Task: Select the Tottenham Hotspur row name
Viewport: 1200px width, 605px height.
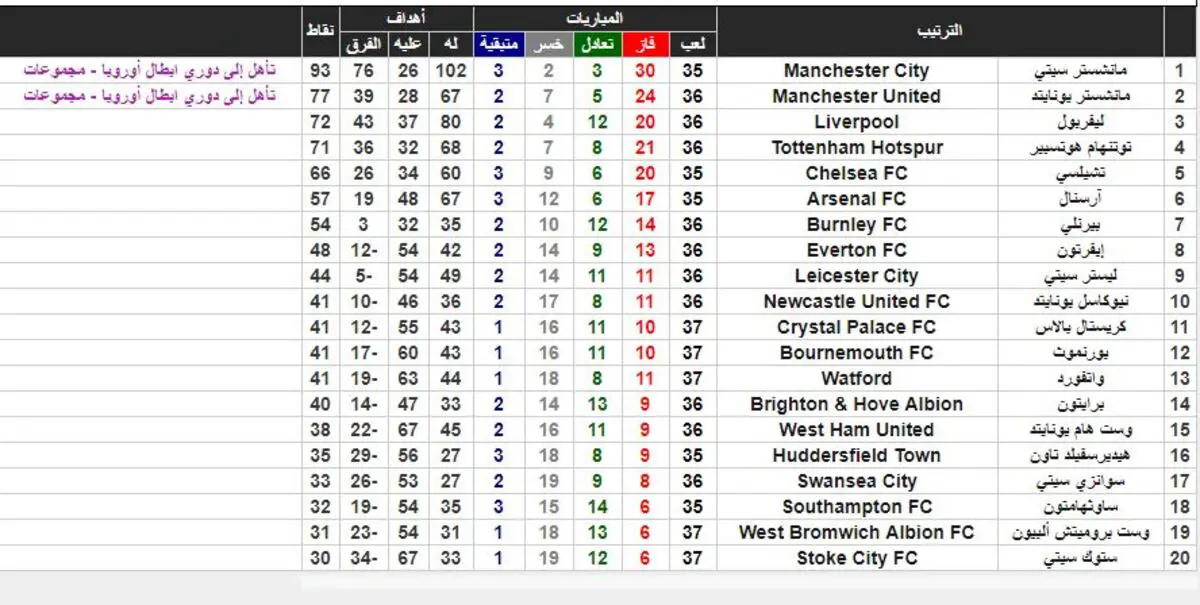Action: (856, 148)
